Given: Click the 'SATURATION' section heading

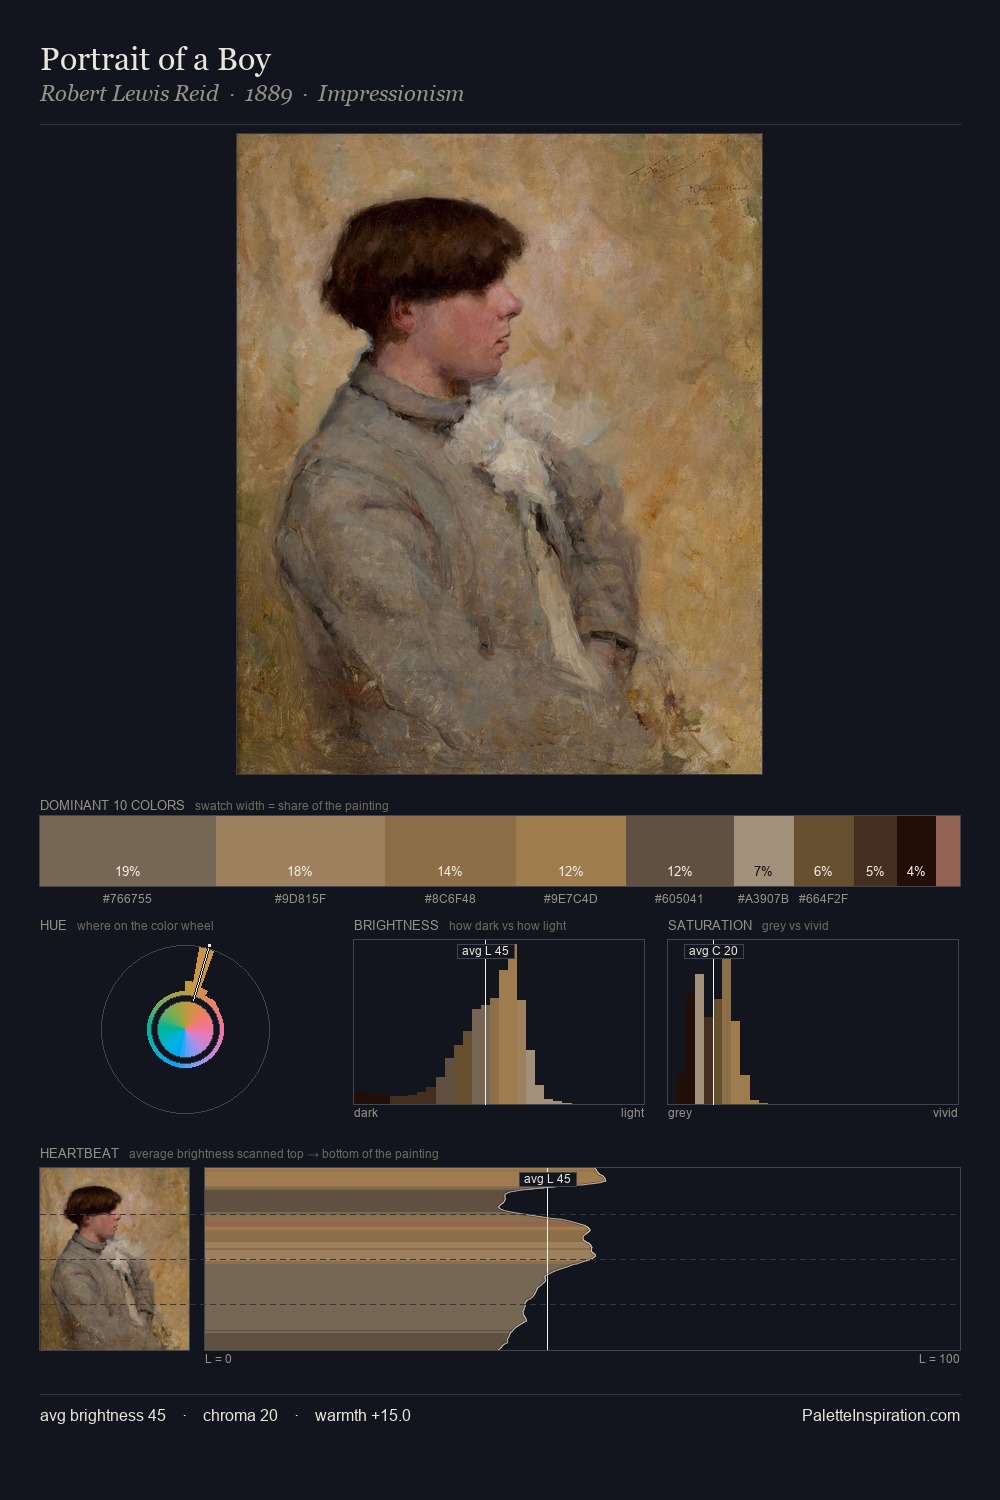Looking at the screenshot, I should point(710,925).
